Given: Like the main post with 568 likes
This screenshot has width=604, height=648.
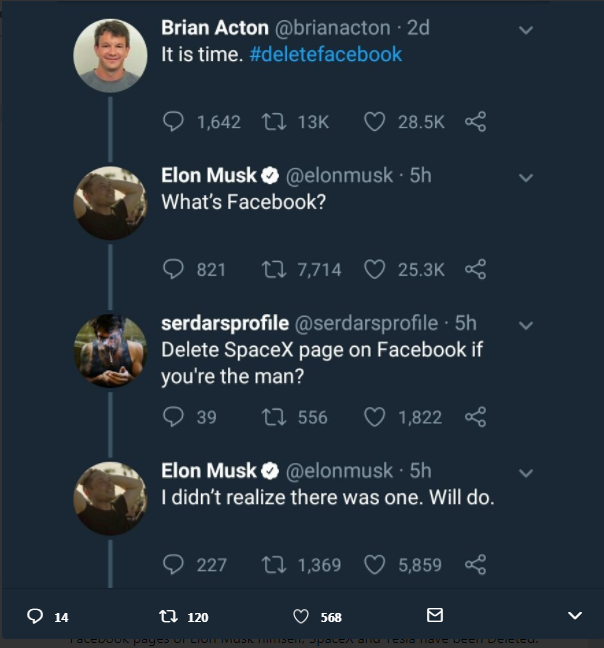Looking at the screenshot, I should click(301, 616).
